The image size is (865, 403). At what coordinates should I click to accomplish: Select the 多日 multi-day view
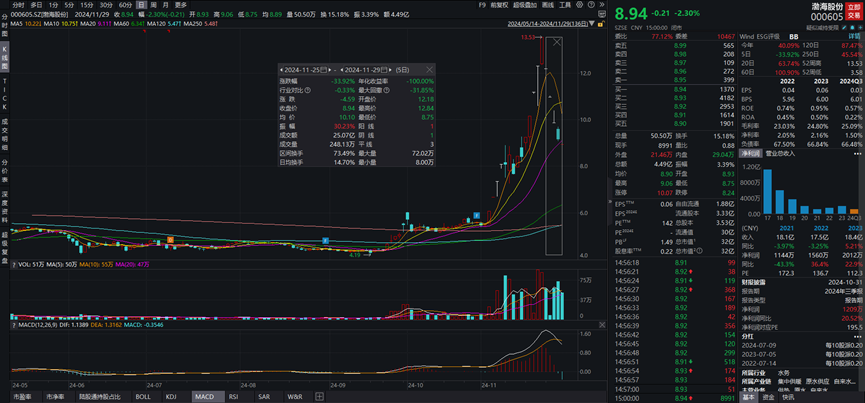tap(36, 4)
